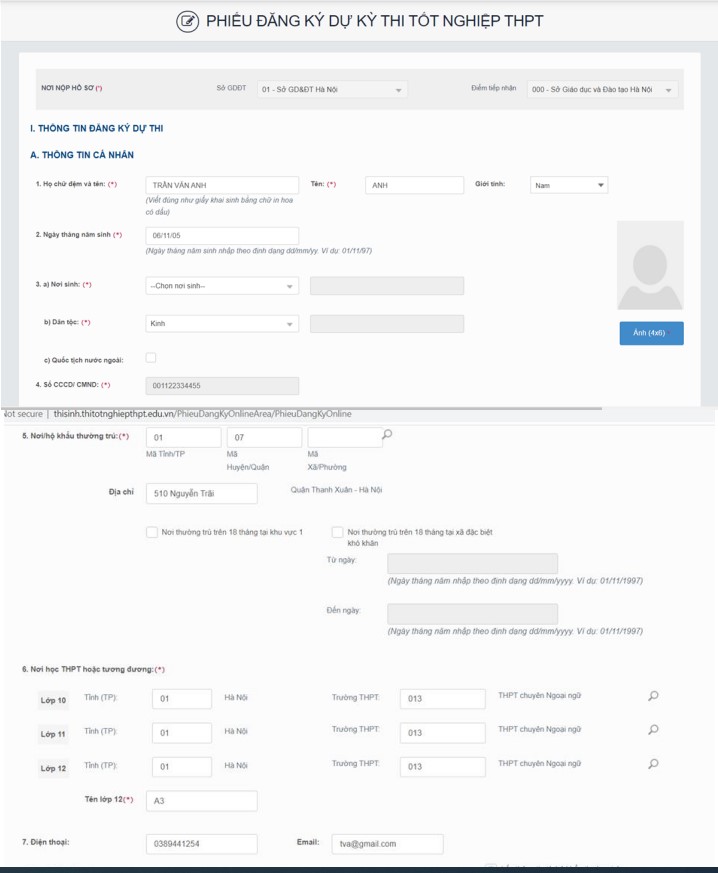The width and height of the screenshot is (718, 873).
Task: Click the Email input field
Action: pyautogui.click(x=387, y=844)
